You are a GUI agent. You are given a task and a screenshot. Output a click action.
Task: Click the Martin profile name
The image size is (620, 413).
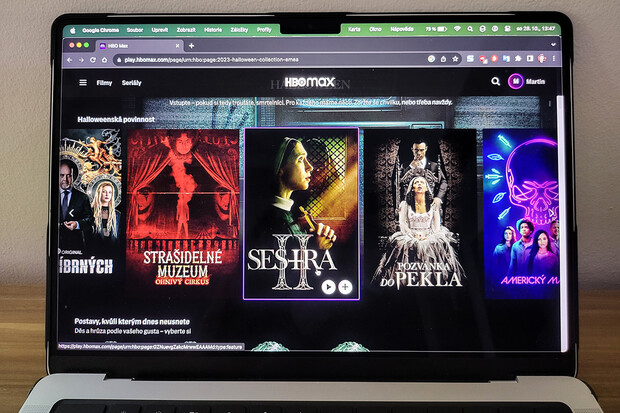(535, 81)
